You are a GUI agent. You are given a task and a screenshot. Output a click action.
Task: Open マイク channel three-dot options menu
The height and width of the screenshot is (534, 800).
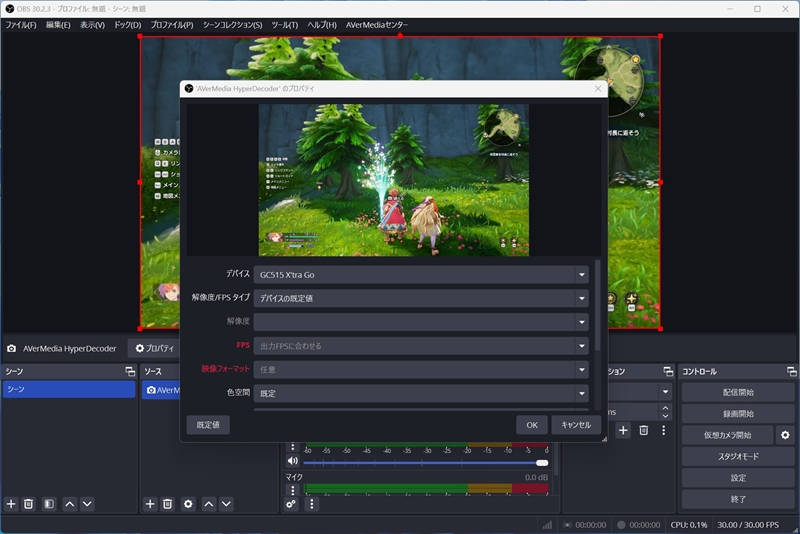293,490
